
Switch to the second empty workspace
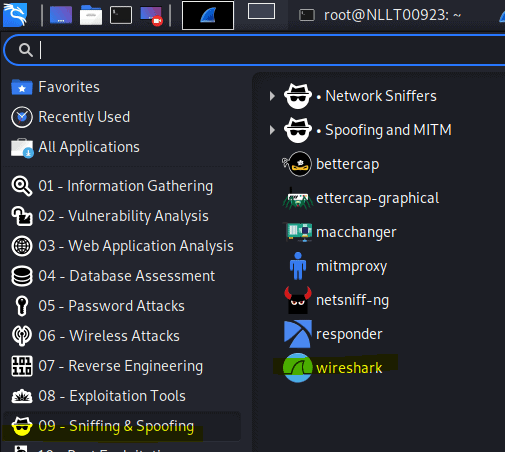261,11
